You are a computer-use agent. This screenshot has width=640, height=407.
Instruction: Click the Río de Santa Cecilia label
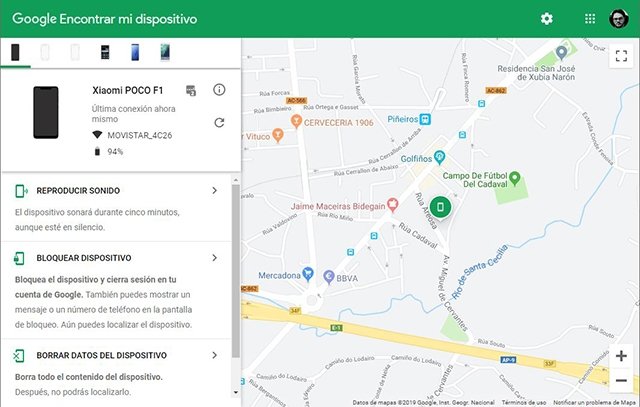[x=480, y=271]
